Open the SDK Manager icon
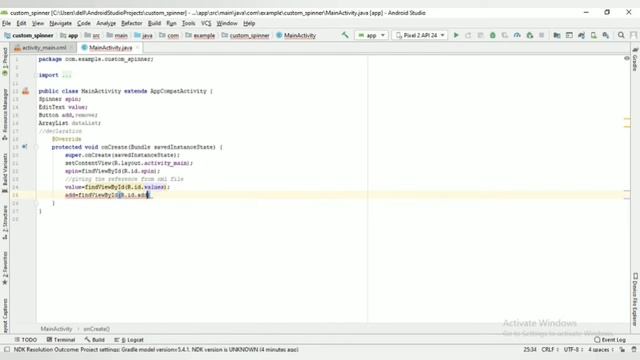 click(x=606, y=36)
